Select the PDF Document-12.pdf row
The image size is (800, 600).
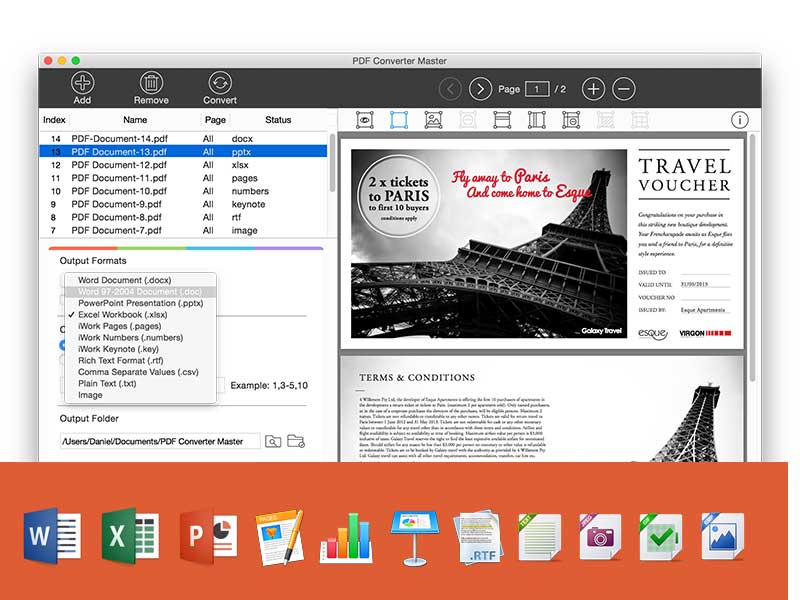tap(184, 165)
